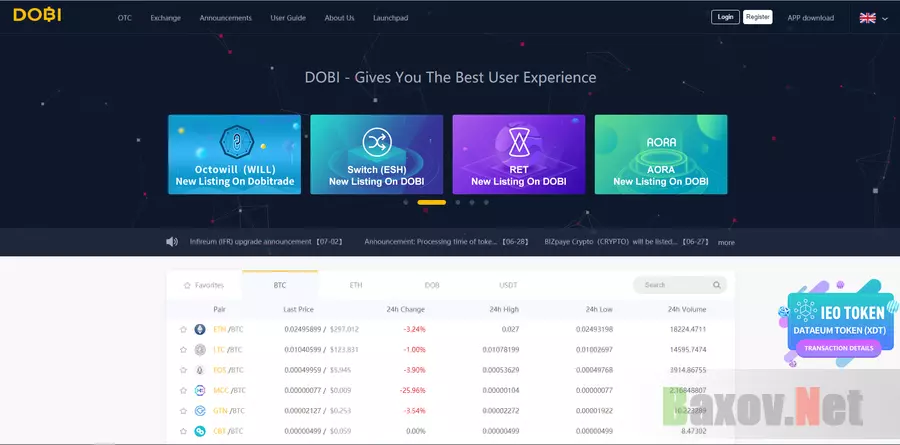Click the Pair column header
This screenshot has height=445, width=900.
coord(219,309)
